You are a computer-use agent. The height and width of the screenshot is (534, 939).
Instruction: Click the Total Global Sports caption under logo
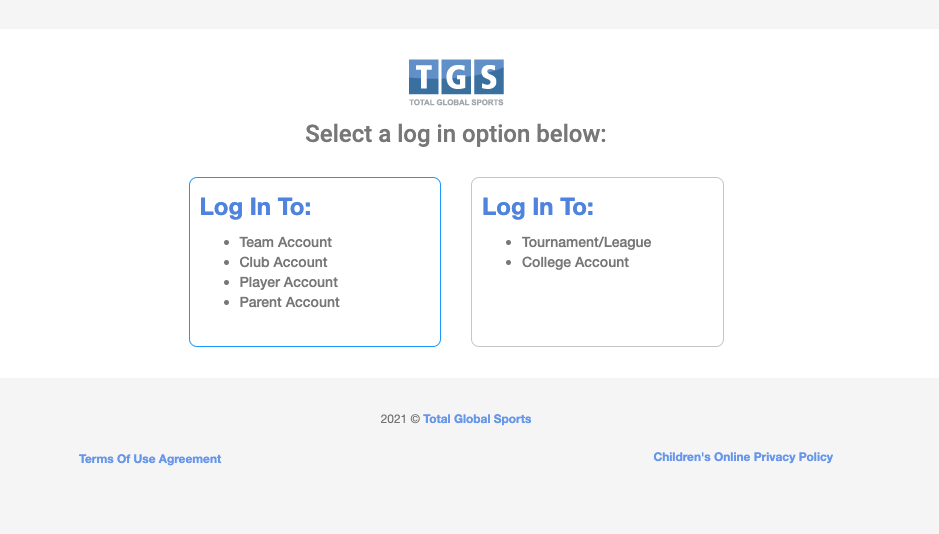click(x=456, y=102)
